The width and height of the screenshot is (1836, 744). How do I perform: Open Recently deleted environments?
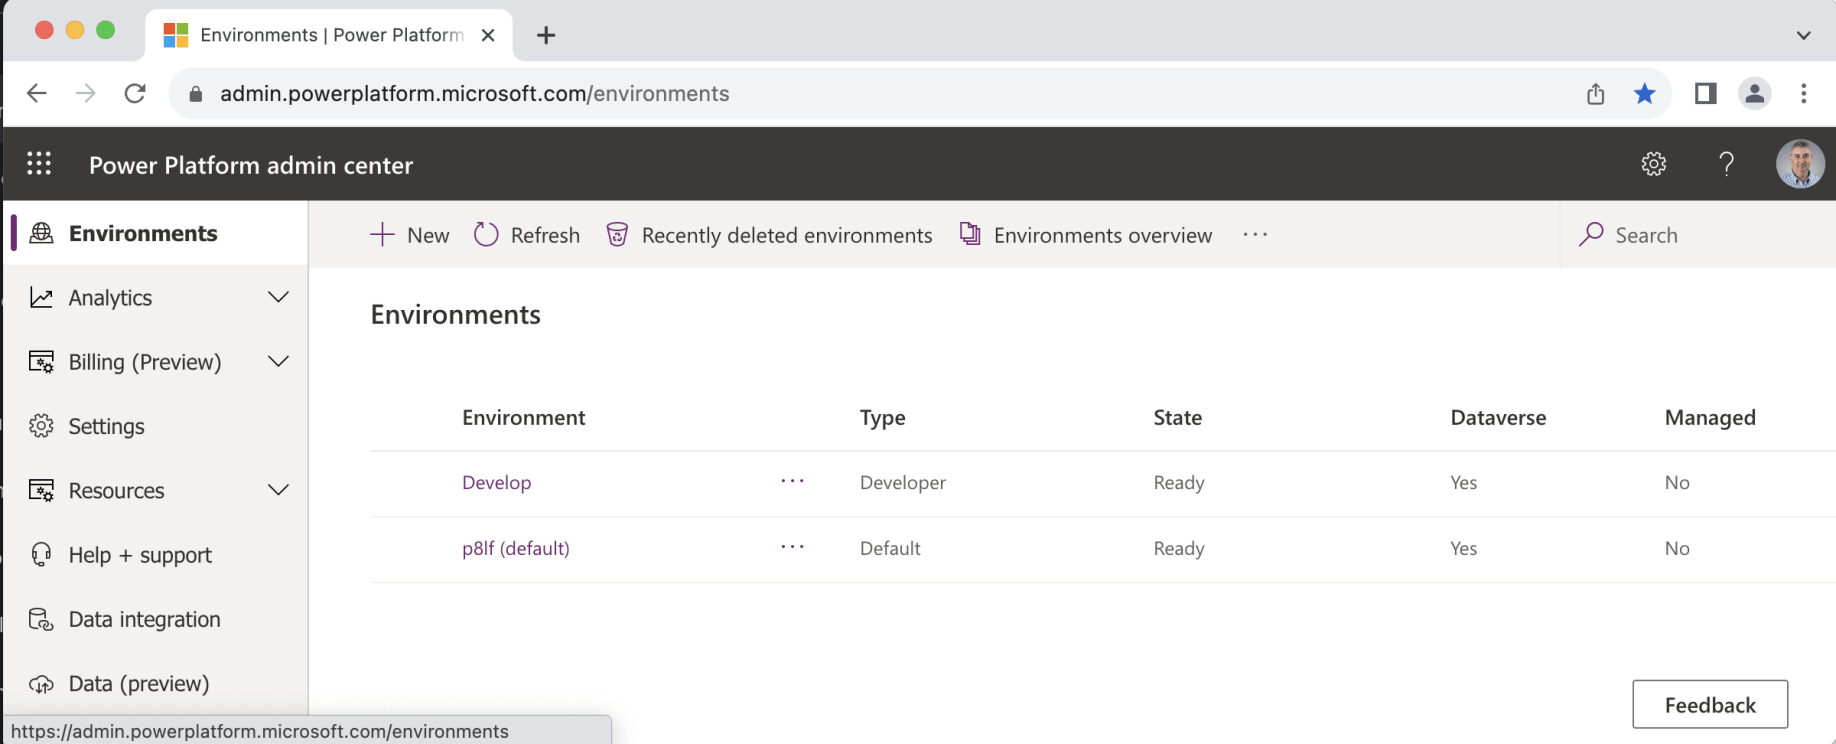coord(769,235)
